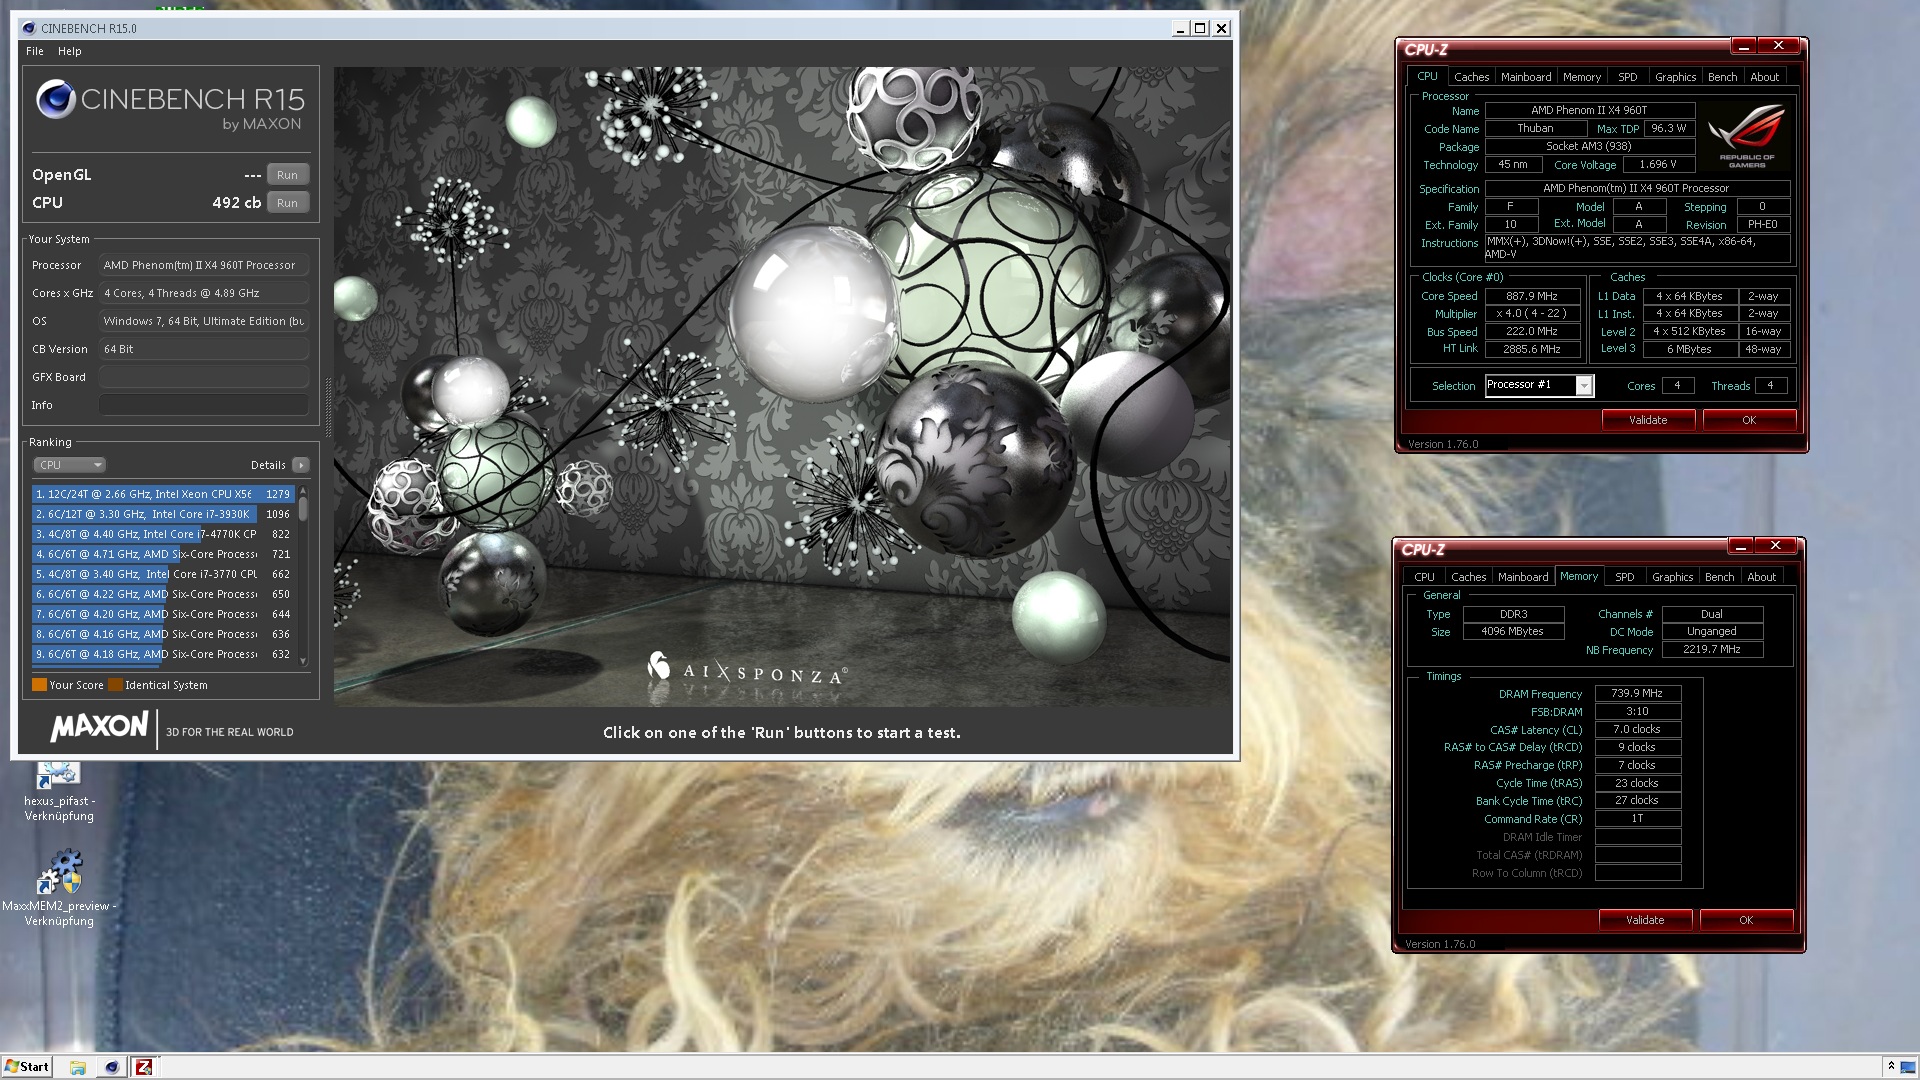This screenshot has height=1080, width=1920.
Task: Switch to Mainboard tab in top CPU-Z
Action: (x=1526, y=77)
